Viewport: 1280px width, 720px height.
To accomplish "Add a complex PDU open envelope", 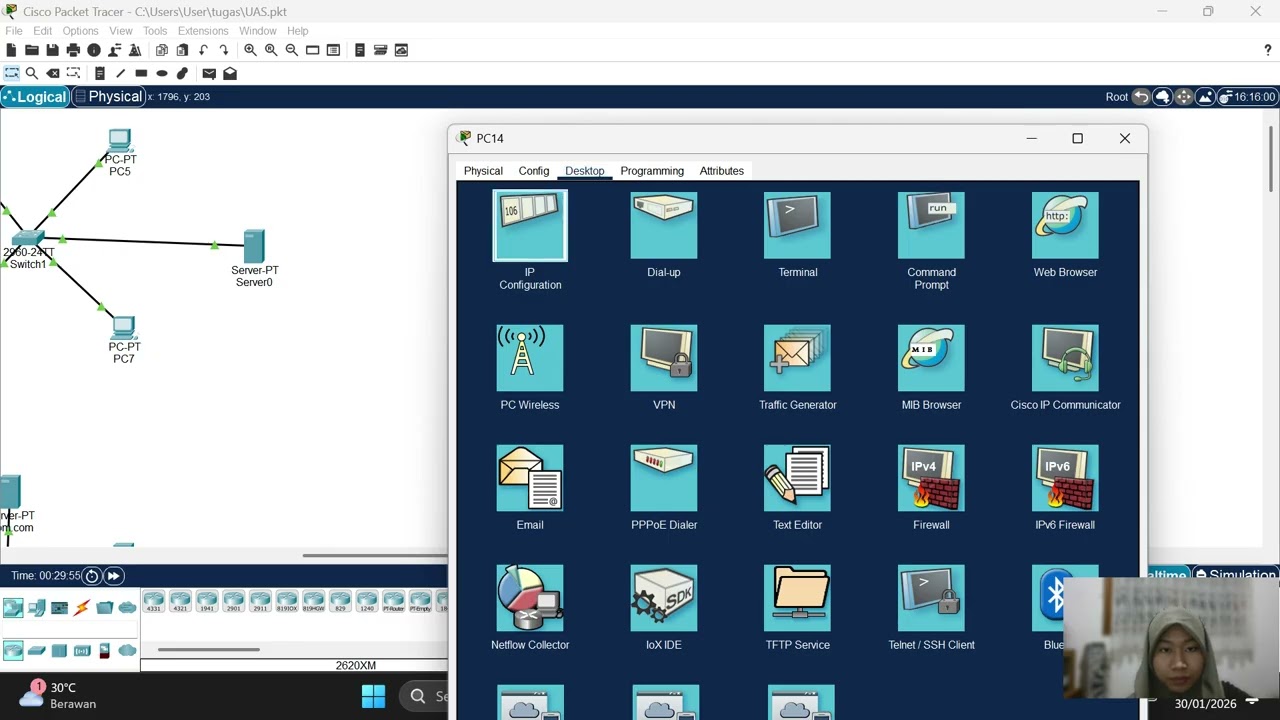I will (230, 73).
